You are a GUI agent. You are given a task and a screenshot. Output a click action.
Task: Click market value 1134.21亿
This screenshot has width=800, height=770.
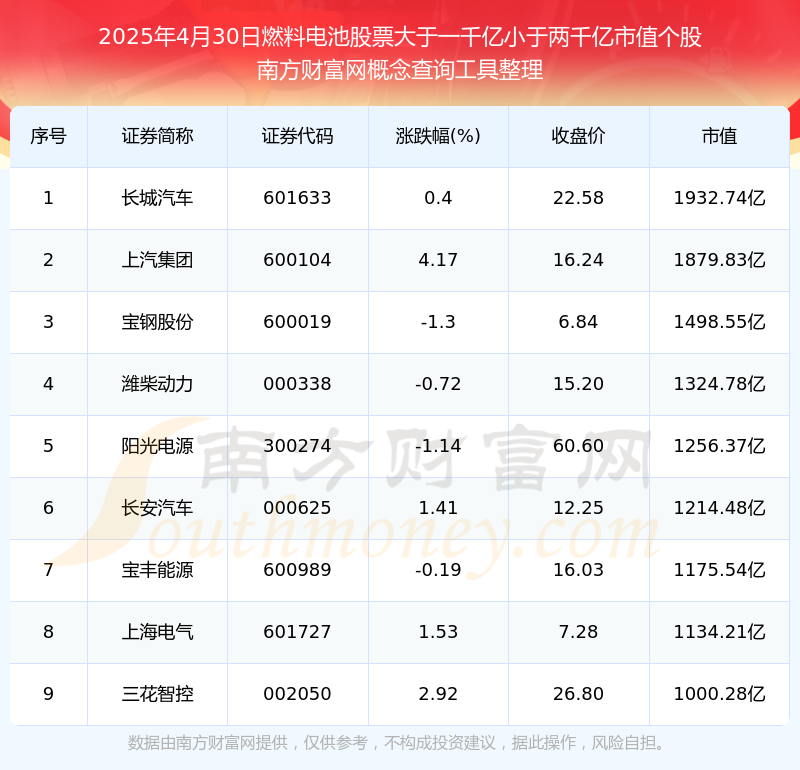719,632
